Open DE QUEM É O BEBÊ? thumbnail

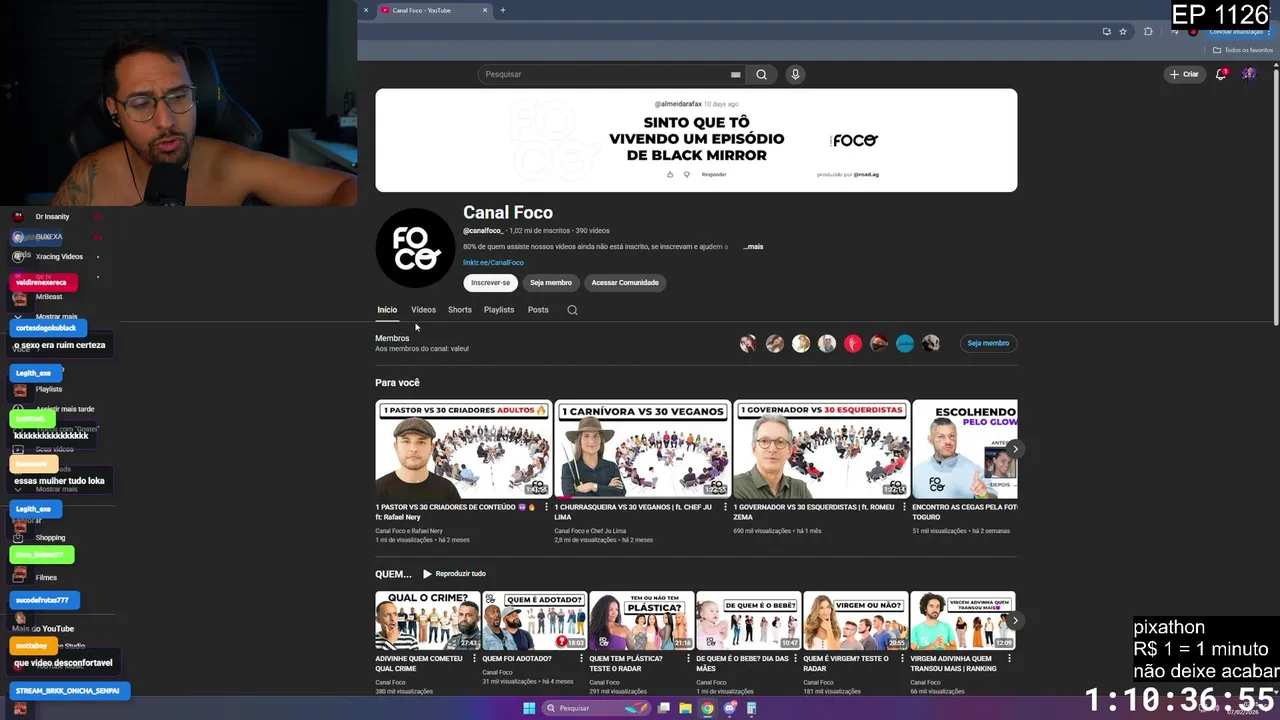click(748, 621)
